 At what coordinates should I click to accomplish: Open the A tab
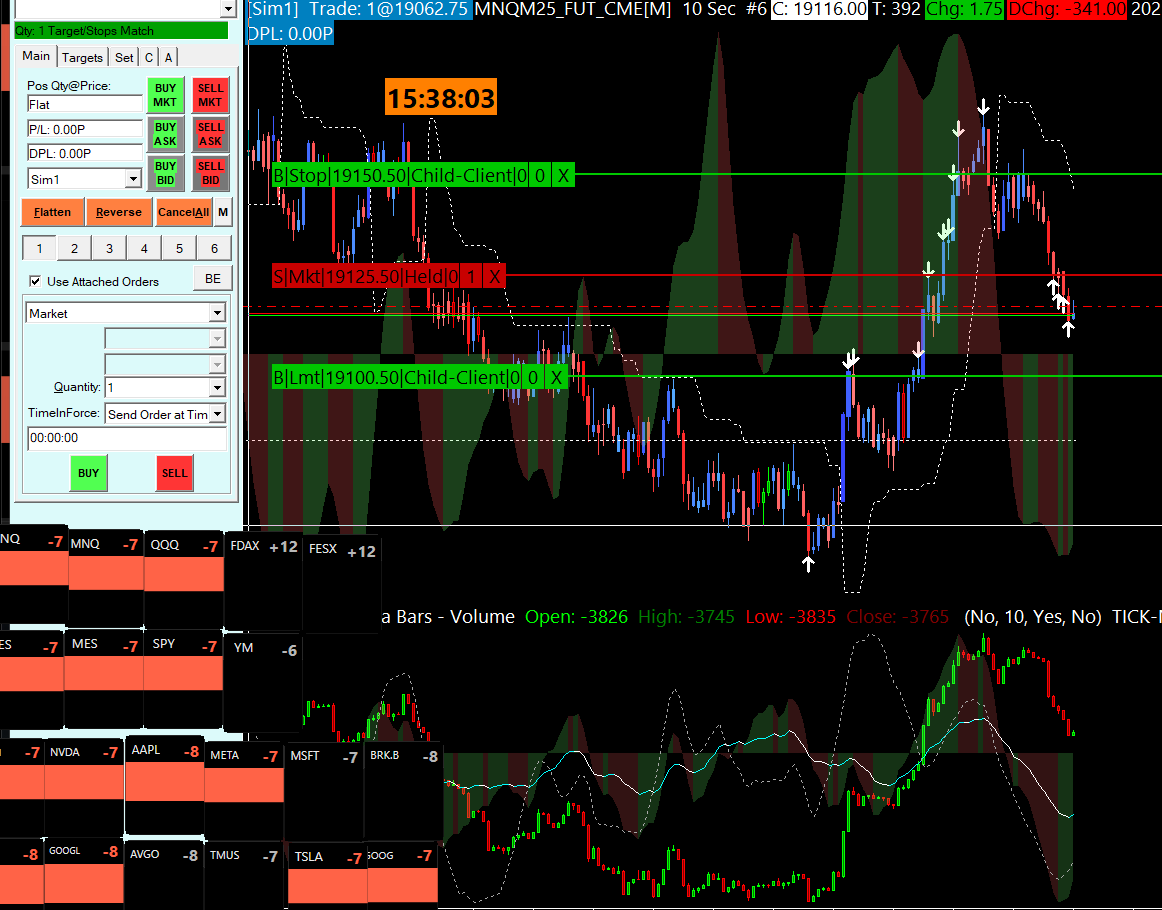(168, 58)
